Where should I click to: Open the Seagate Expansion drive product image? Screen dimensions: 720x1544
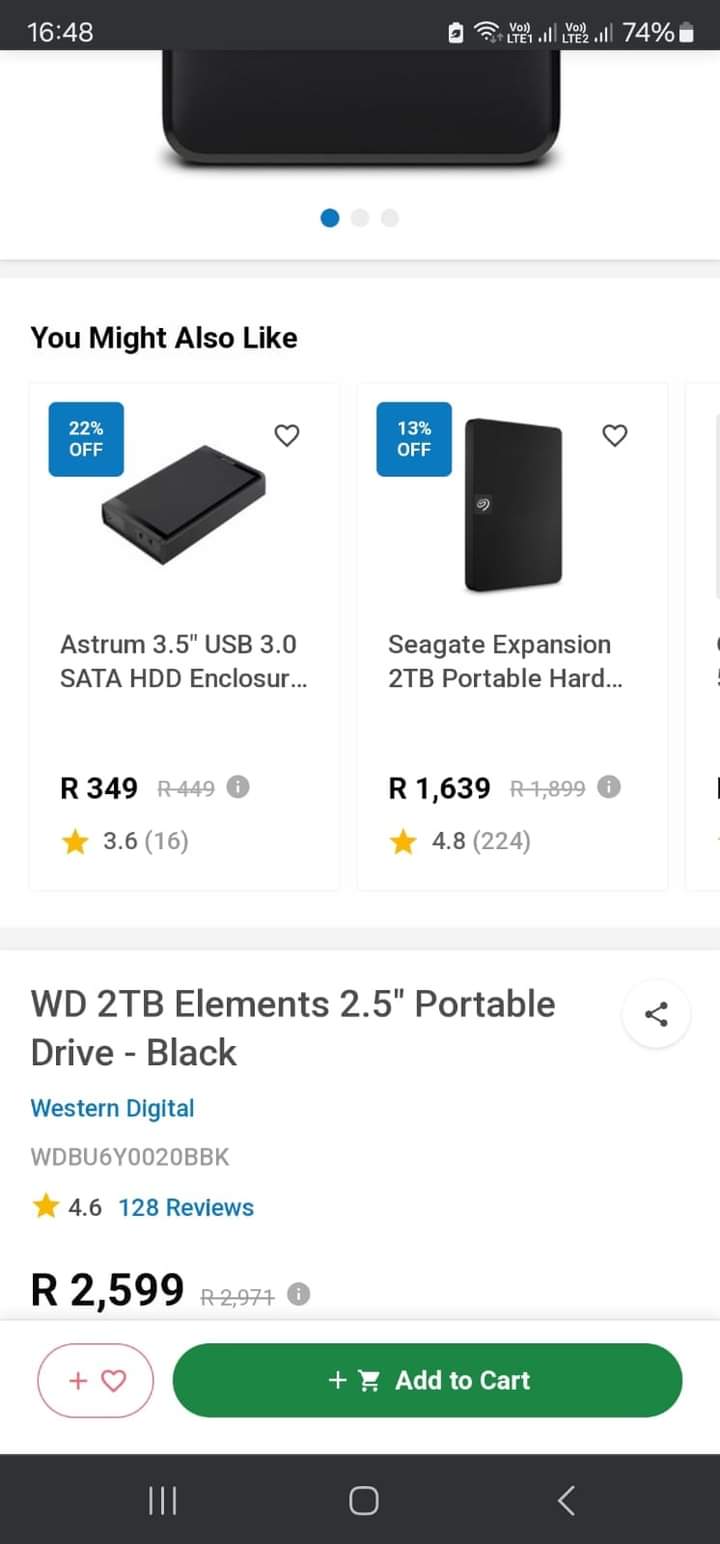(513, 505)
